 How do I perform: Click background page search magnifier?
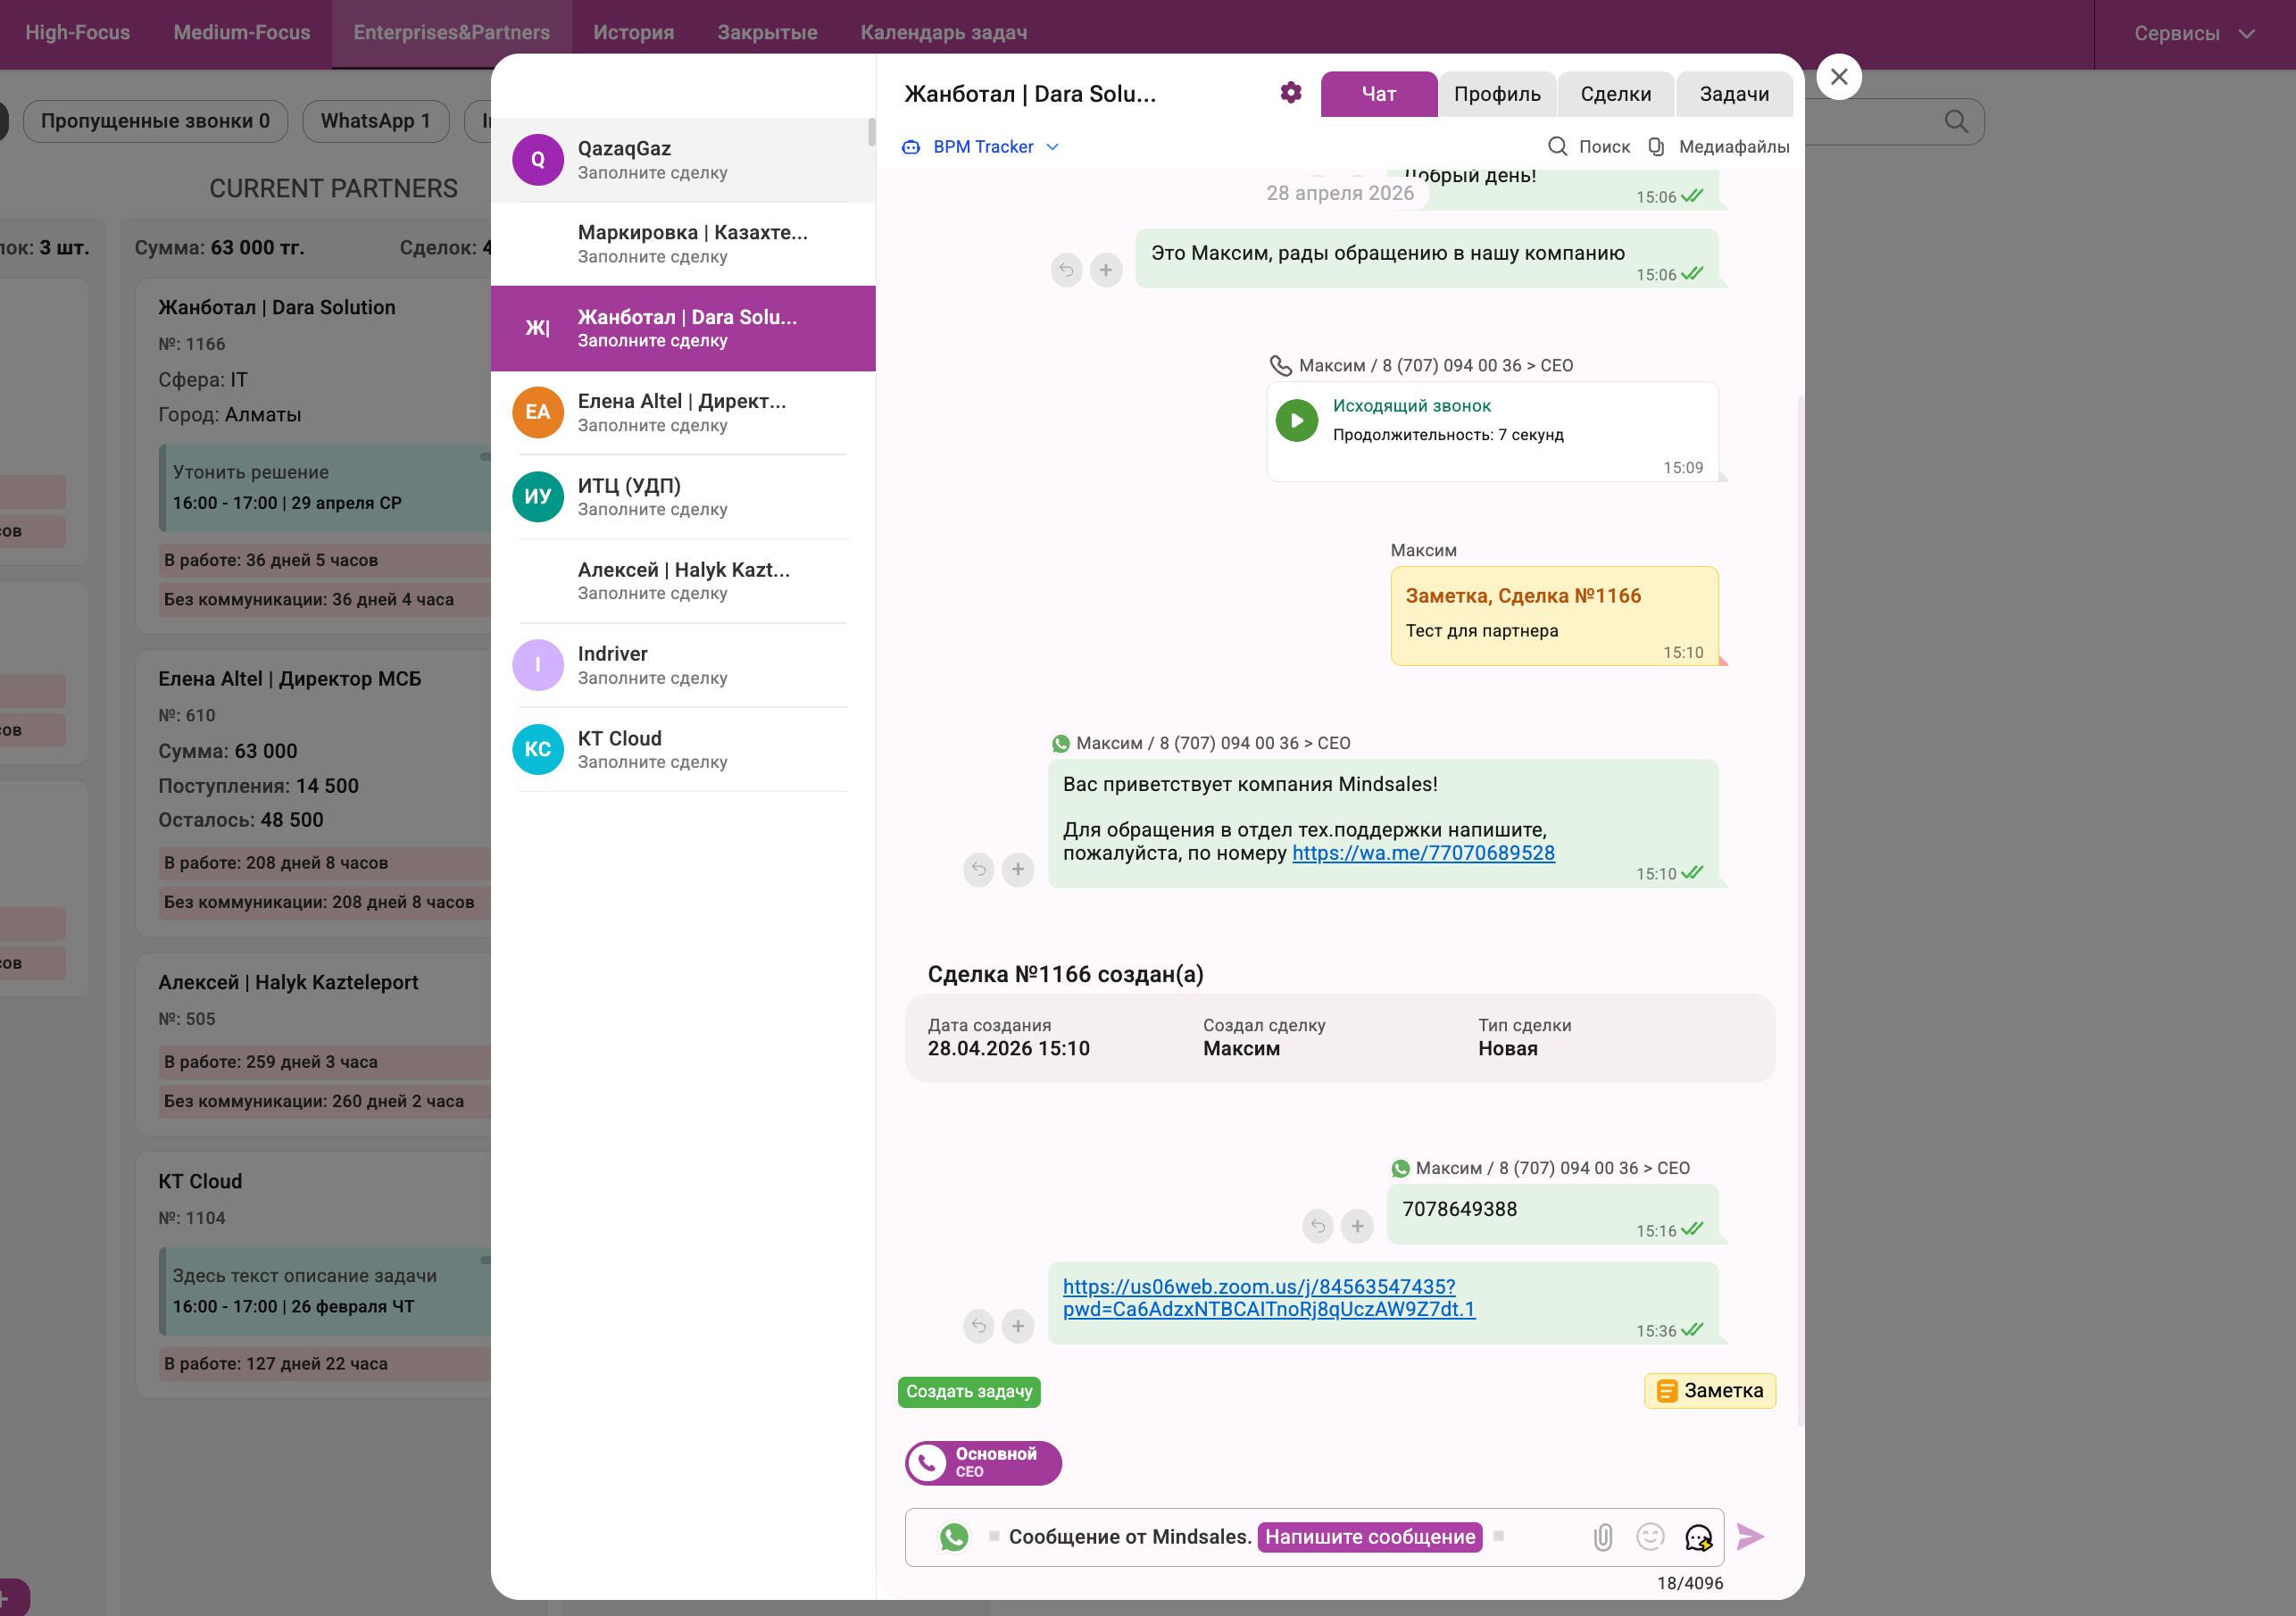click(1956, 121)
